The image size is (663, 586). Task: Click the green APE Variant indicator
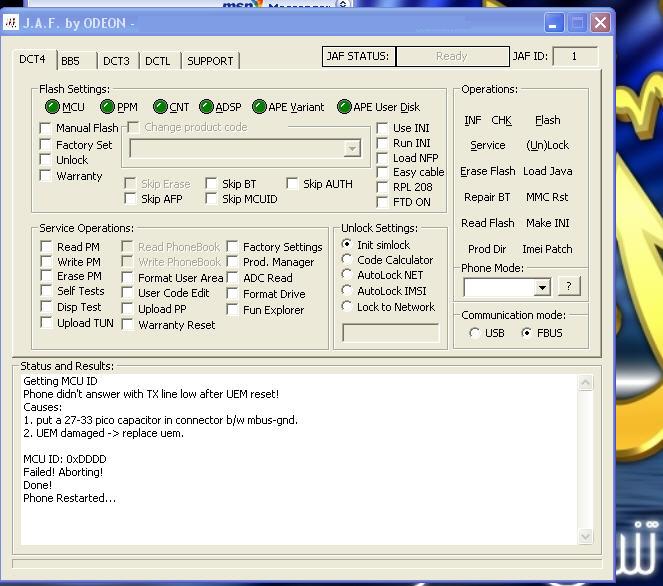[x=259, y=107]
